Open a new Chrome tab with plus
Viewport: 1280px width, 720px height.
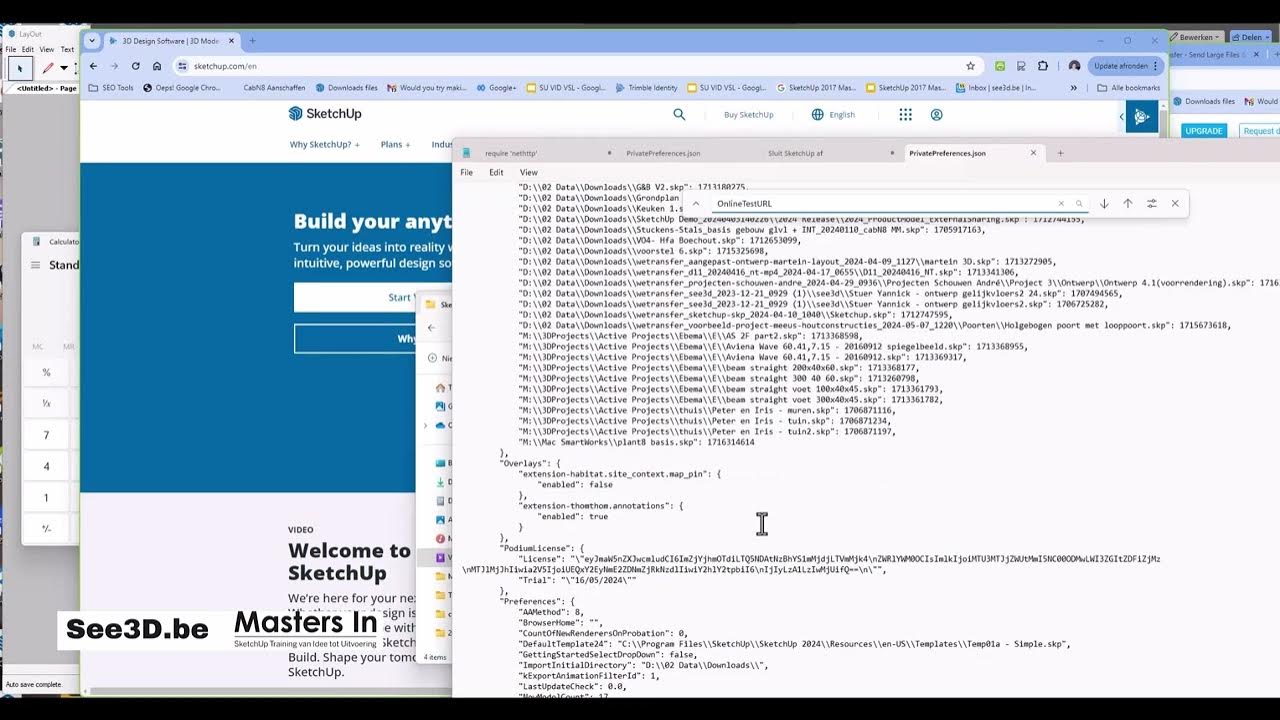point(252,41)
